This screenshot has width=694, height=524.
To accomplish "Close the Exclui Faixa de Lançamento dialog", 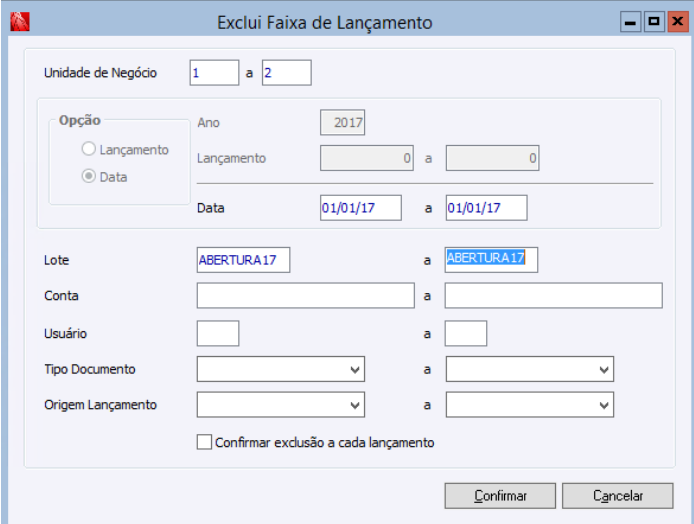I will (x=674, y=21).
